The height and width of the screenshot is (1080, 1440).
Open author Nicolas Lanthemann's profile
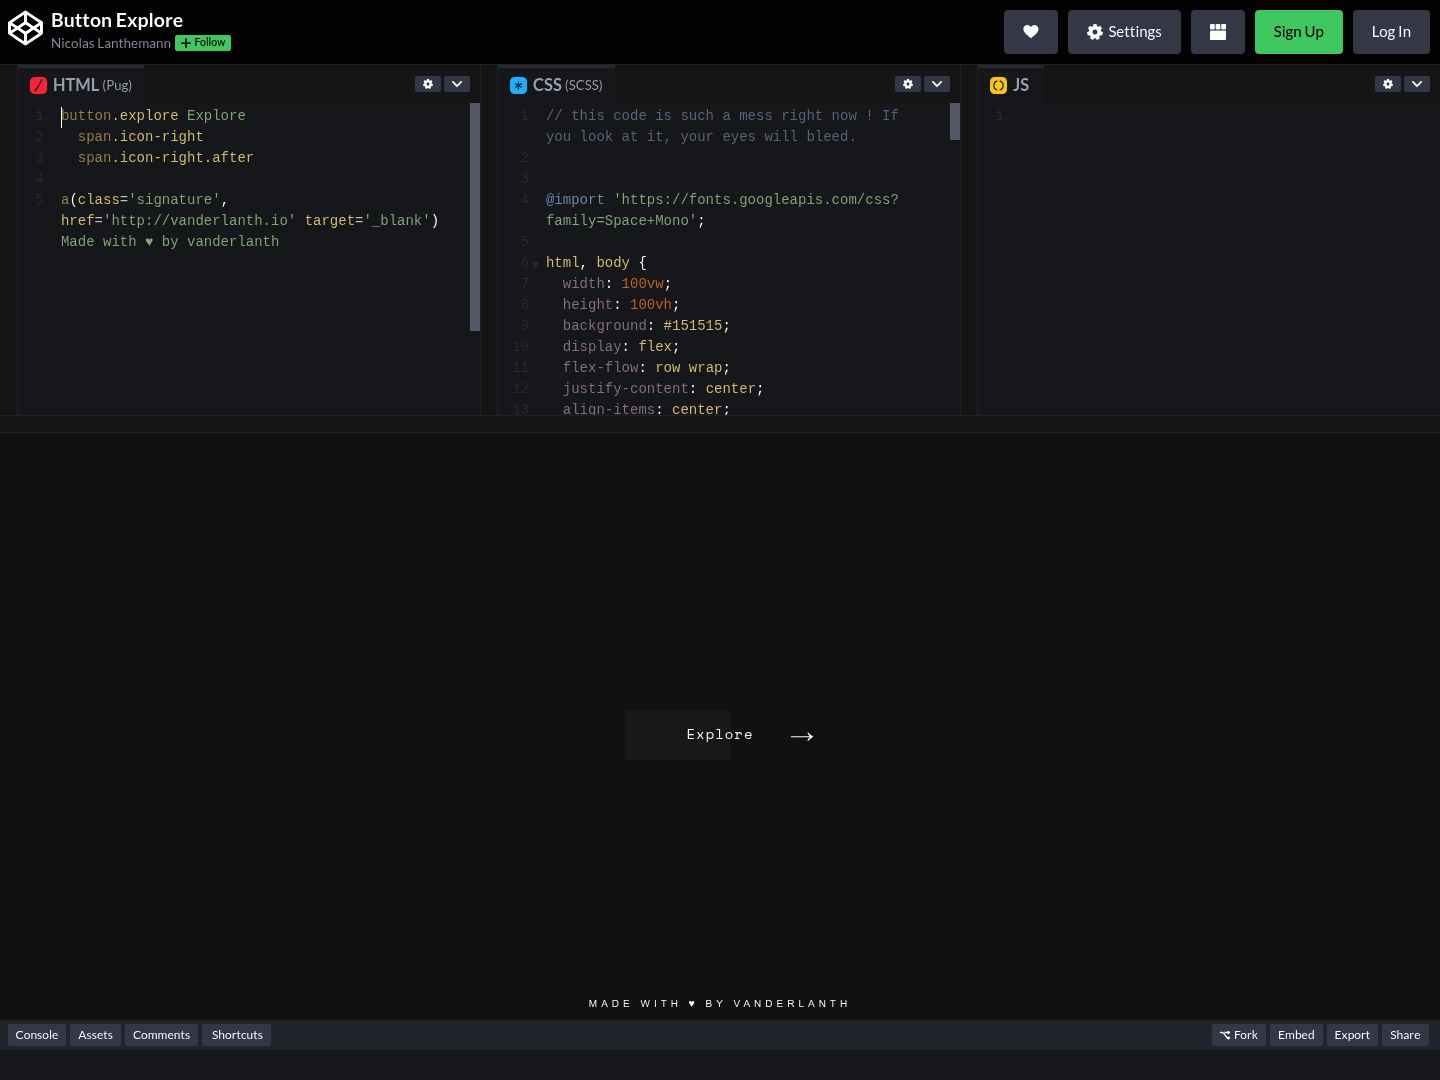tap(111, 43)
